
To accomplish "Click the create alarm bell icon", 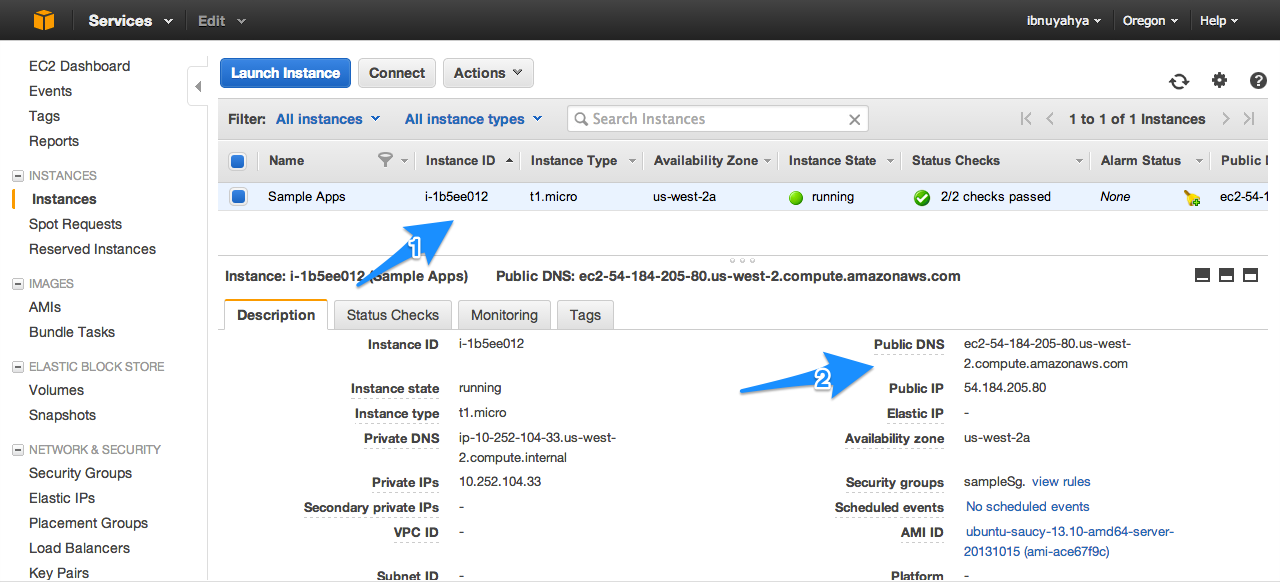I will click(x=1191, y=198).
